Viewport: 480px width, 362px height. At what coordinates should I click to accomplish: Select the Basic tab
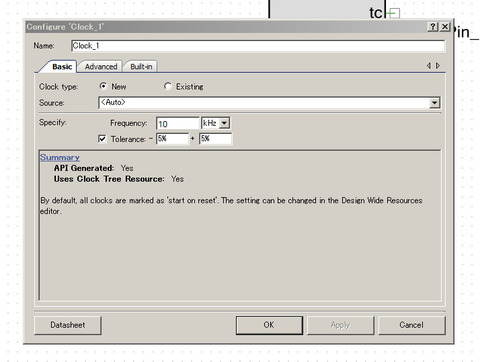coord(62,67)
